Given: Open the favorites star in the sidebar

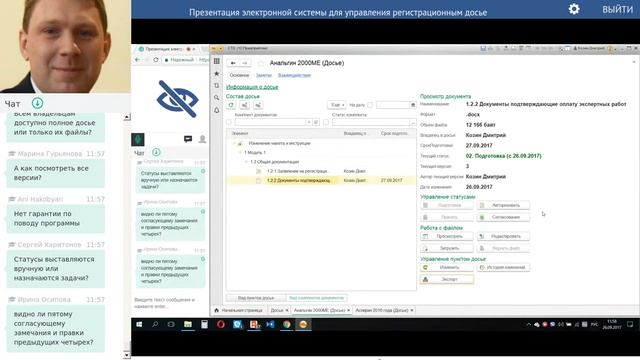Looking at the screenshot, I should coord(217,73).
